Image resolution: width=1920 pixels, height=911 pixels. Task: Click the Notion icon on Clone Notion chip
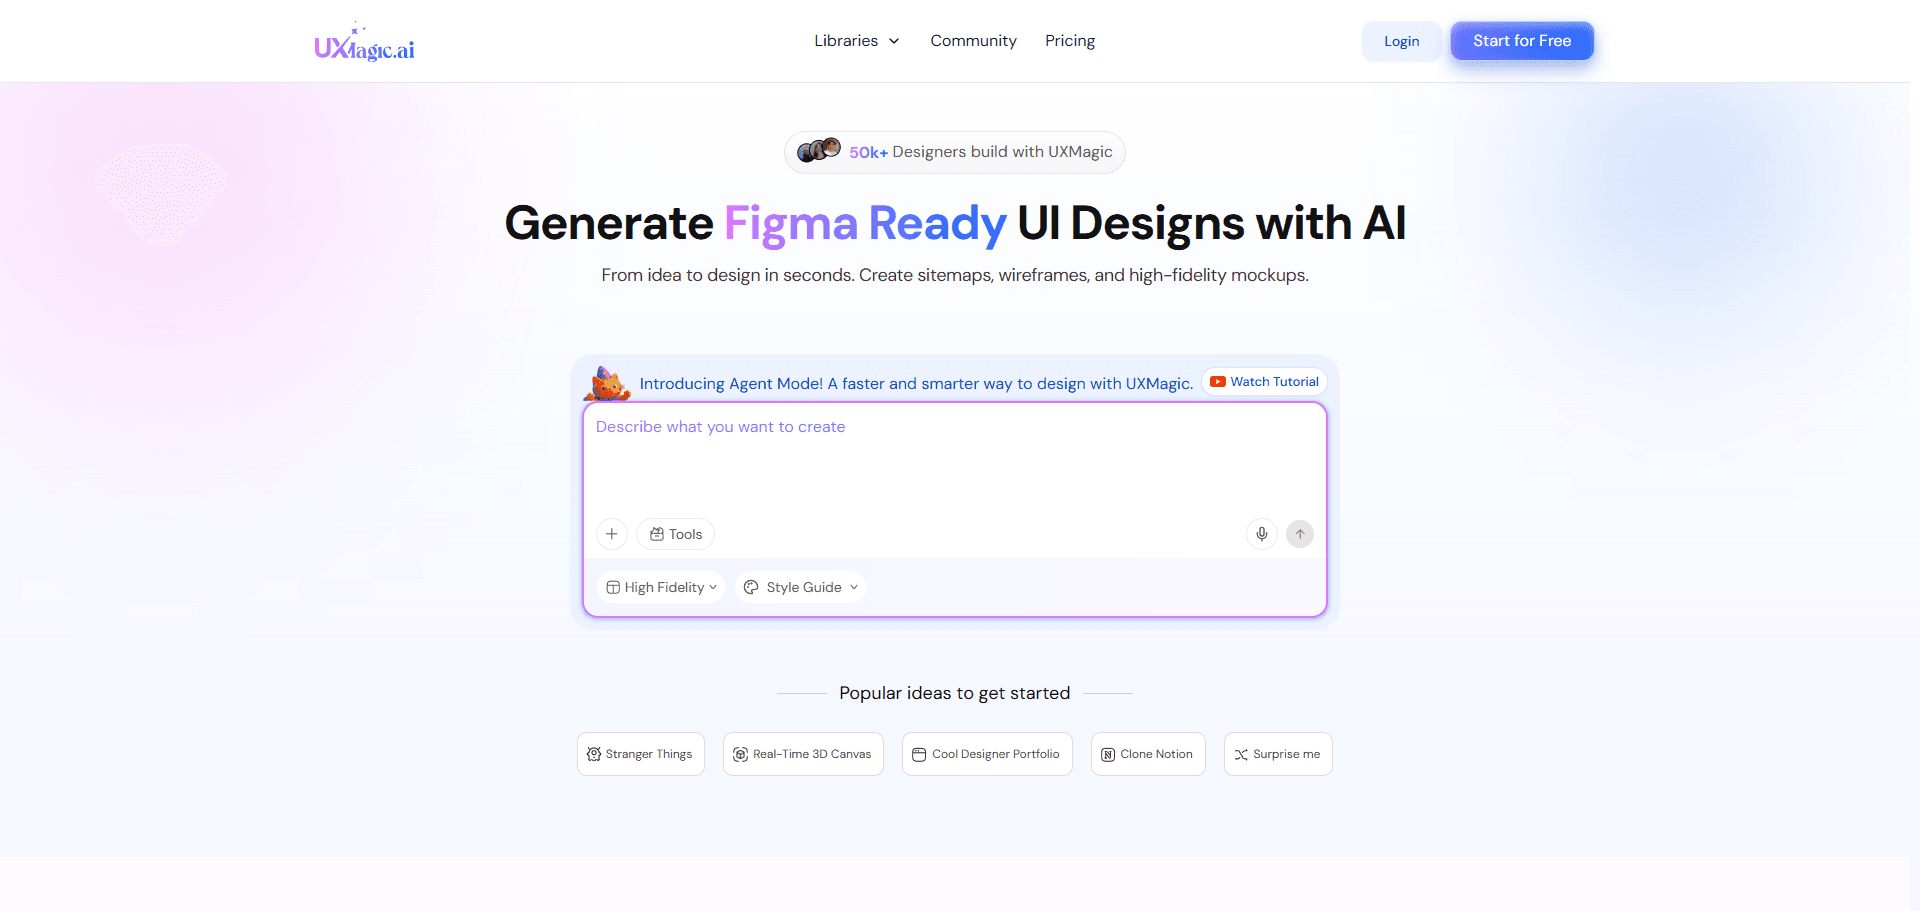coord(1108,754)
